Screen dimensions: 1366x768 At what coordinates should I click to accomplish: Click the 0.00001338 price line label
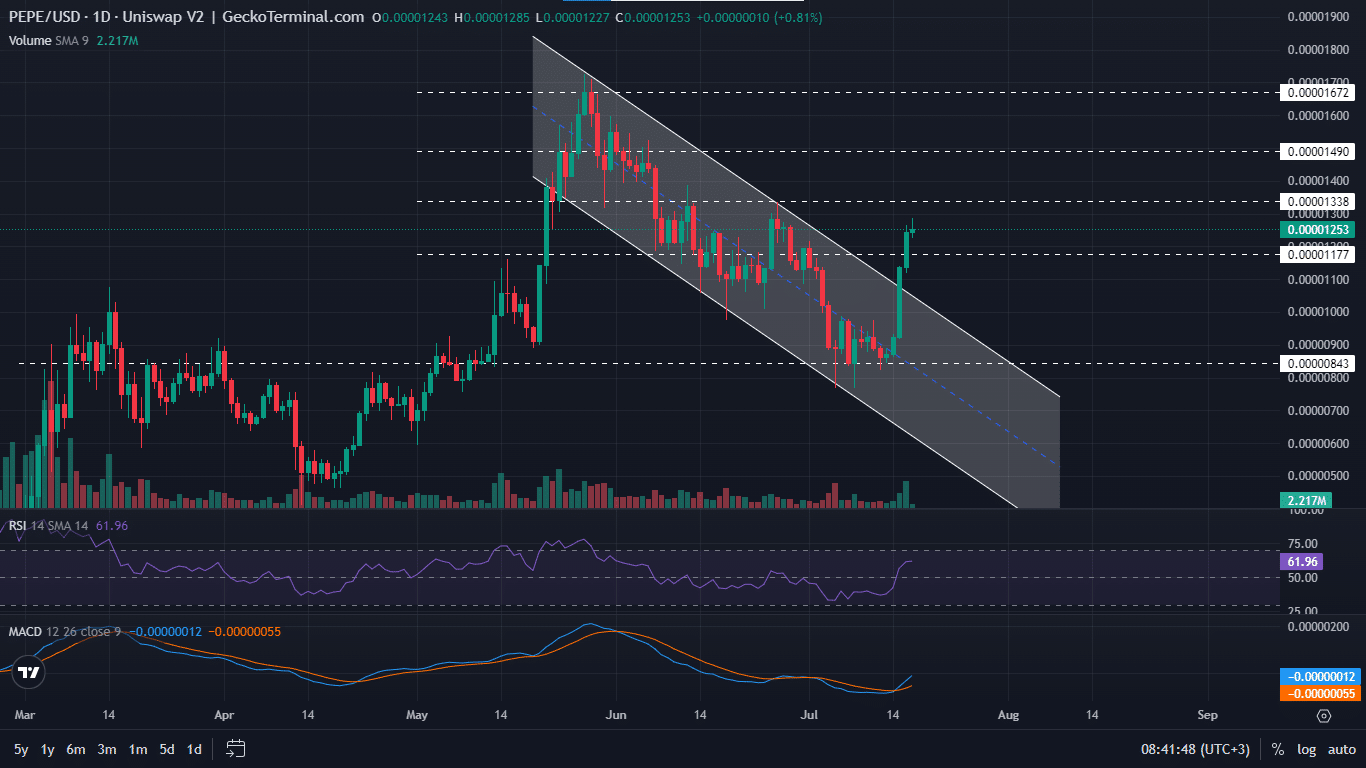(x=1318, y=202)
